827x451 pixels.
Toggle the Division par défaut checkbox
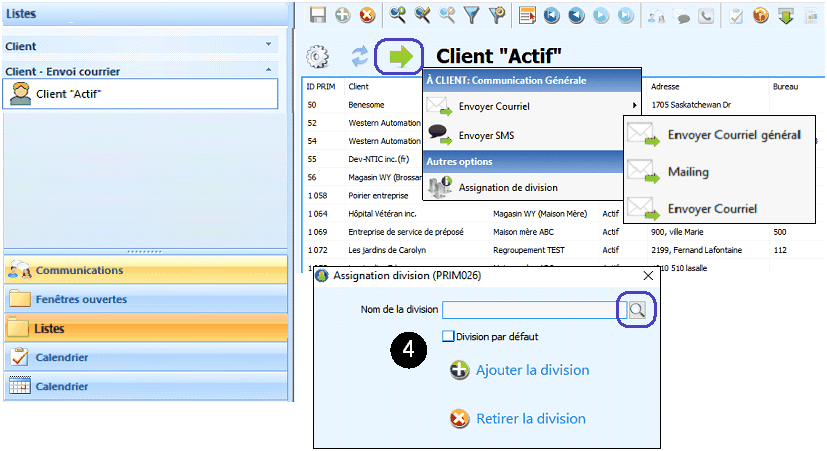[449, 337]
